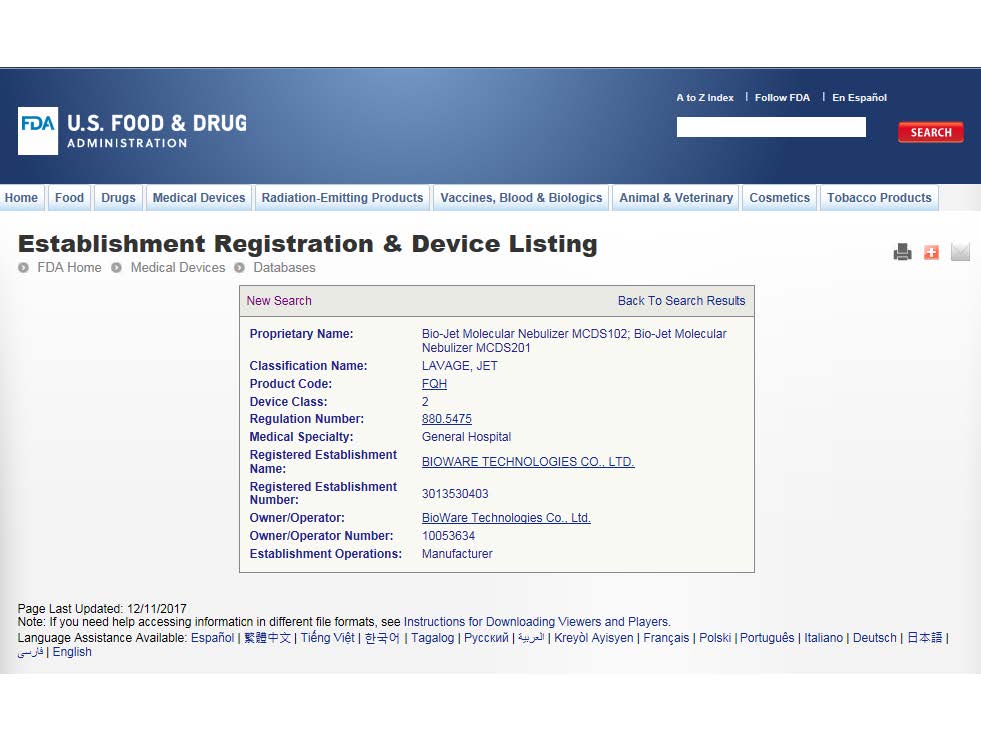The image size is (981, 735).
Task: Open product code FQH link
Action: pos(434,384)
